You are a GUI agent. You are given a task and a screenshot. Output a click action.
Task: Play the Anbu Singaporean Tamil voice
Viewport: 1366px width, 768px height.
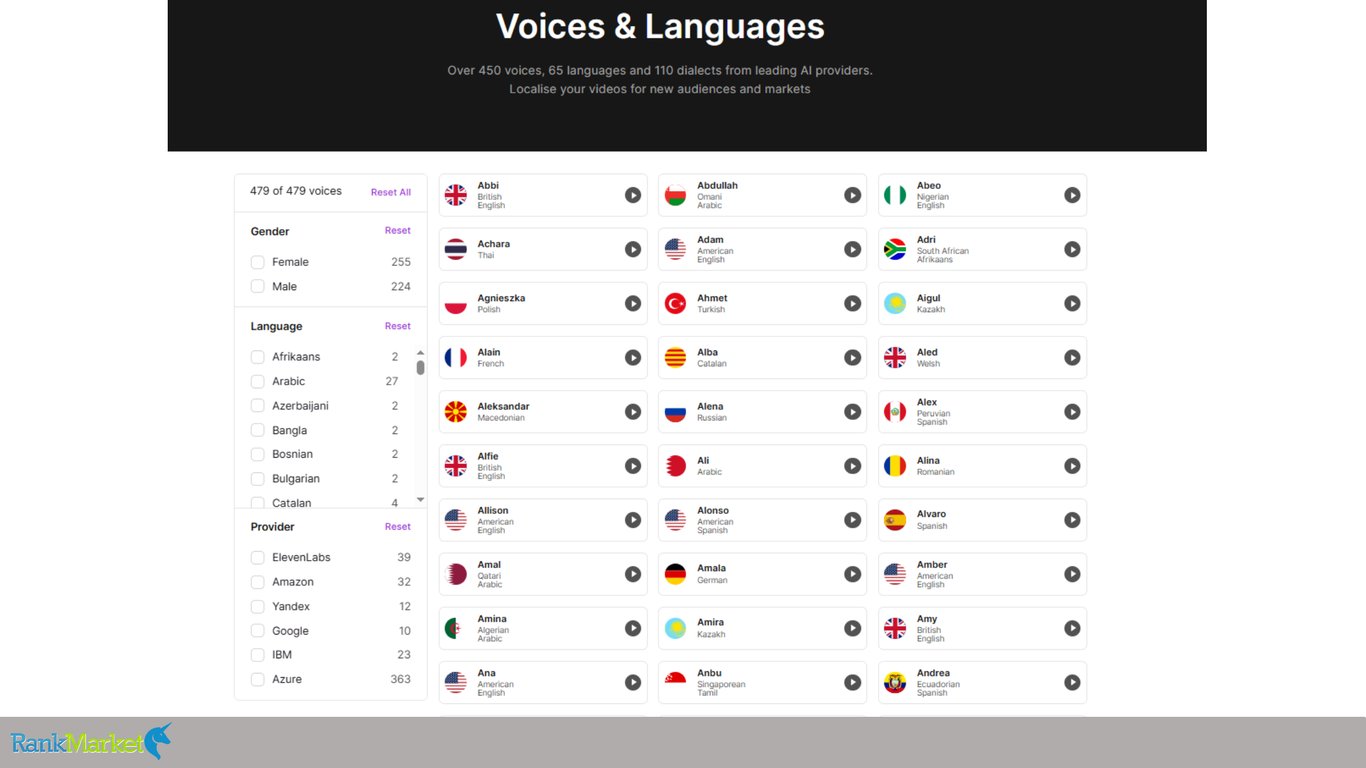pyautogui.click(x=852, y=682)
